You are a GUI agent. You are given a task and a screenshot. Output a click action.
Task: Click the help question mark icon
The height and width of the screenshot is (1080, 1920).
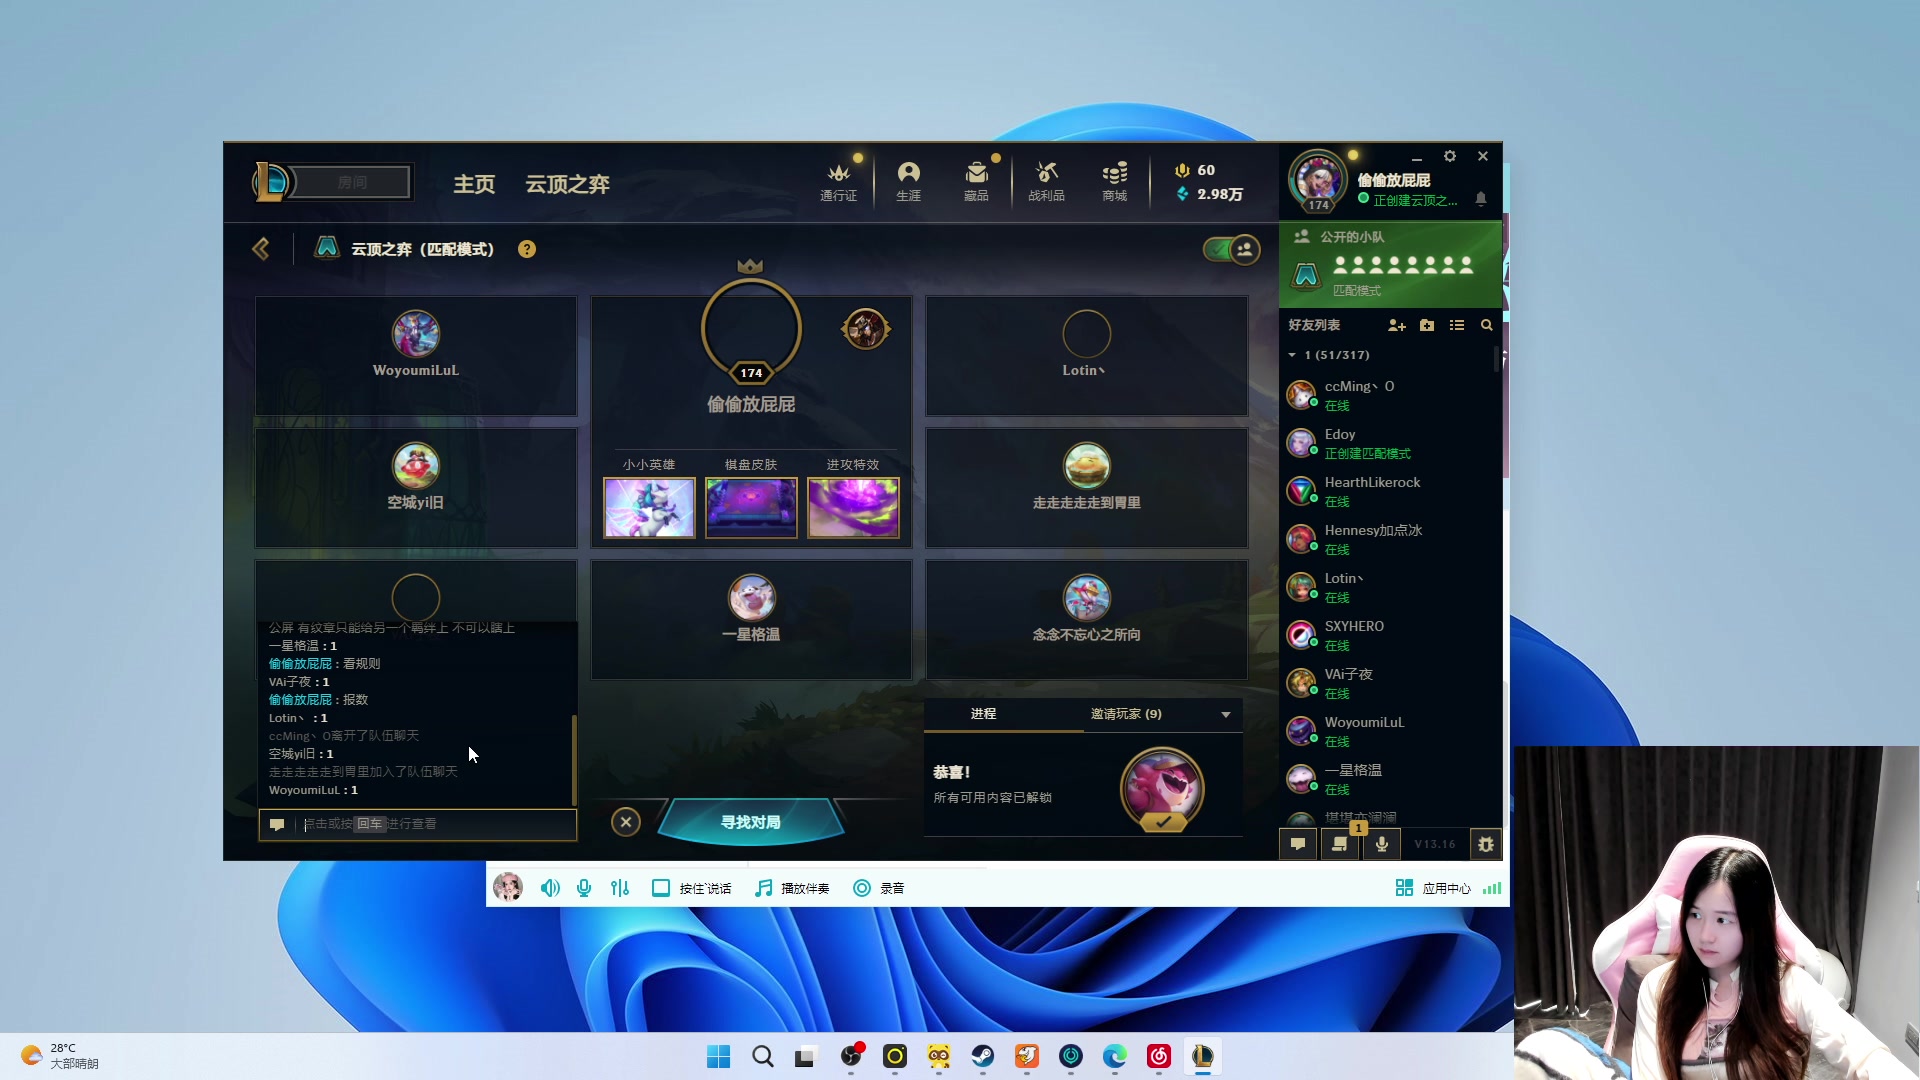(x=527, y=249)
